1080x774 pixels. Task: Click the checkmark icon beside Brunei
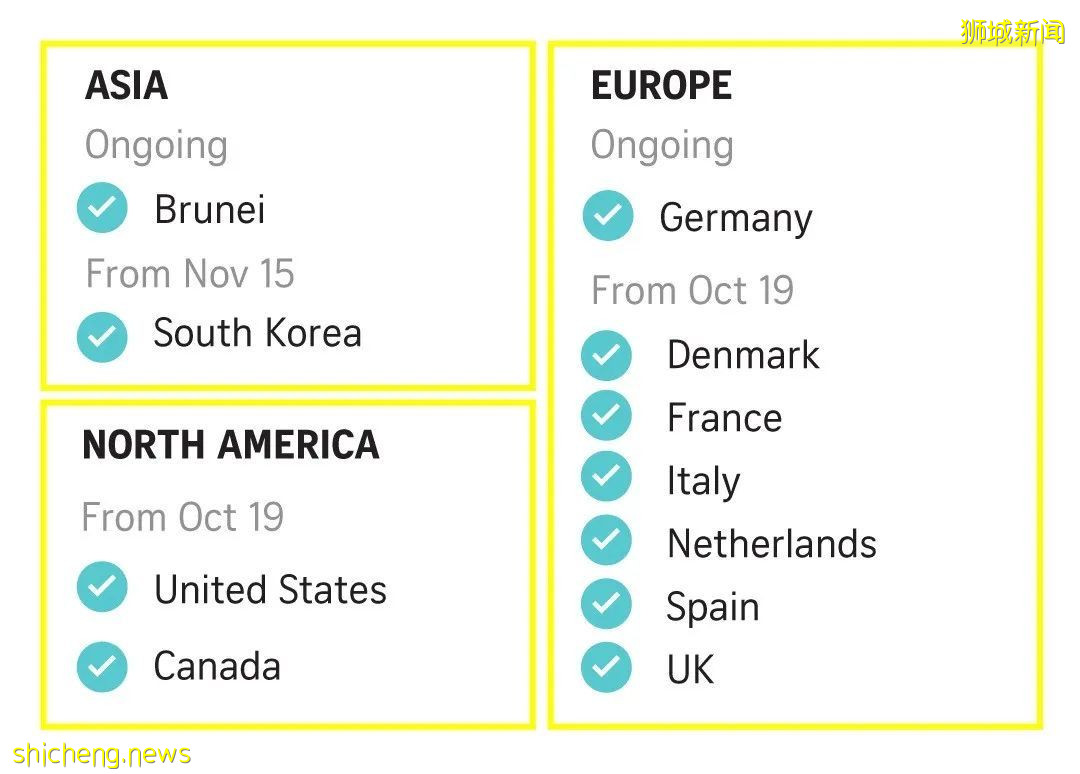click(x=102, y=208)
